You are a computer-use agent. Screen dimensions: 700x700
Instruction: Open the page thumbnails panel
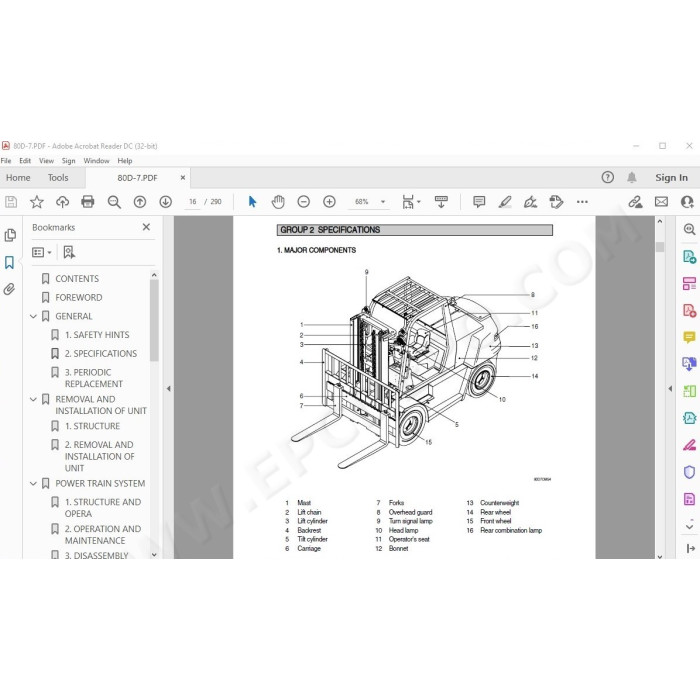(10, 235)
